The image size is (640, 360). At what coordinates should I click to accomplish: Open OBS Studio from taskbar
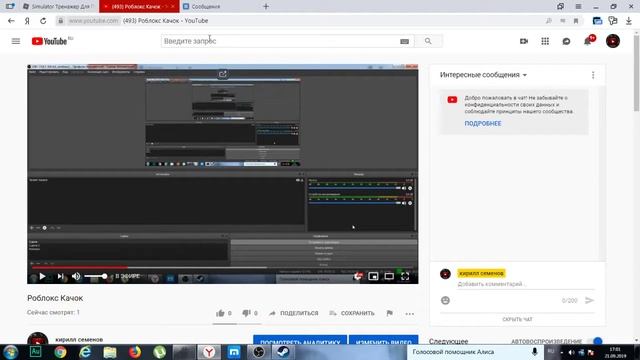[x=259, y=352]
